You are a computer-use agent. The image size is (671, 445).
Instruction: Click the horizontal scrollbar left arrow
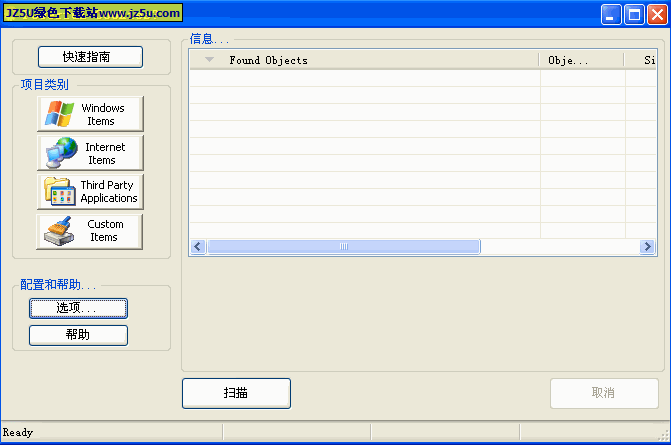click(x=198, y=246)
